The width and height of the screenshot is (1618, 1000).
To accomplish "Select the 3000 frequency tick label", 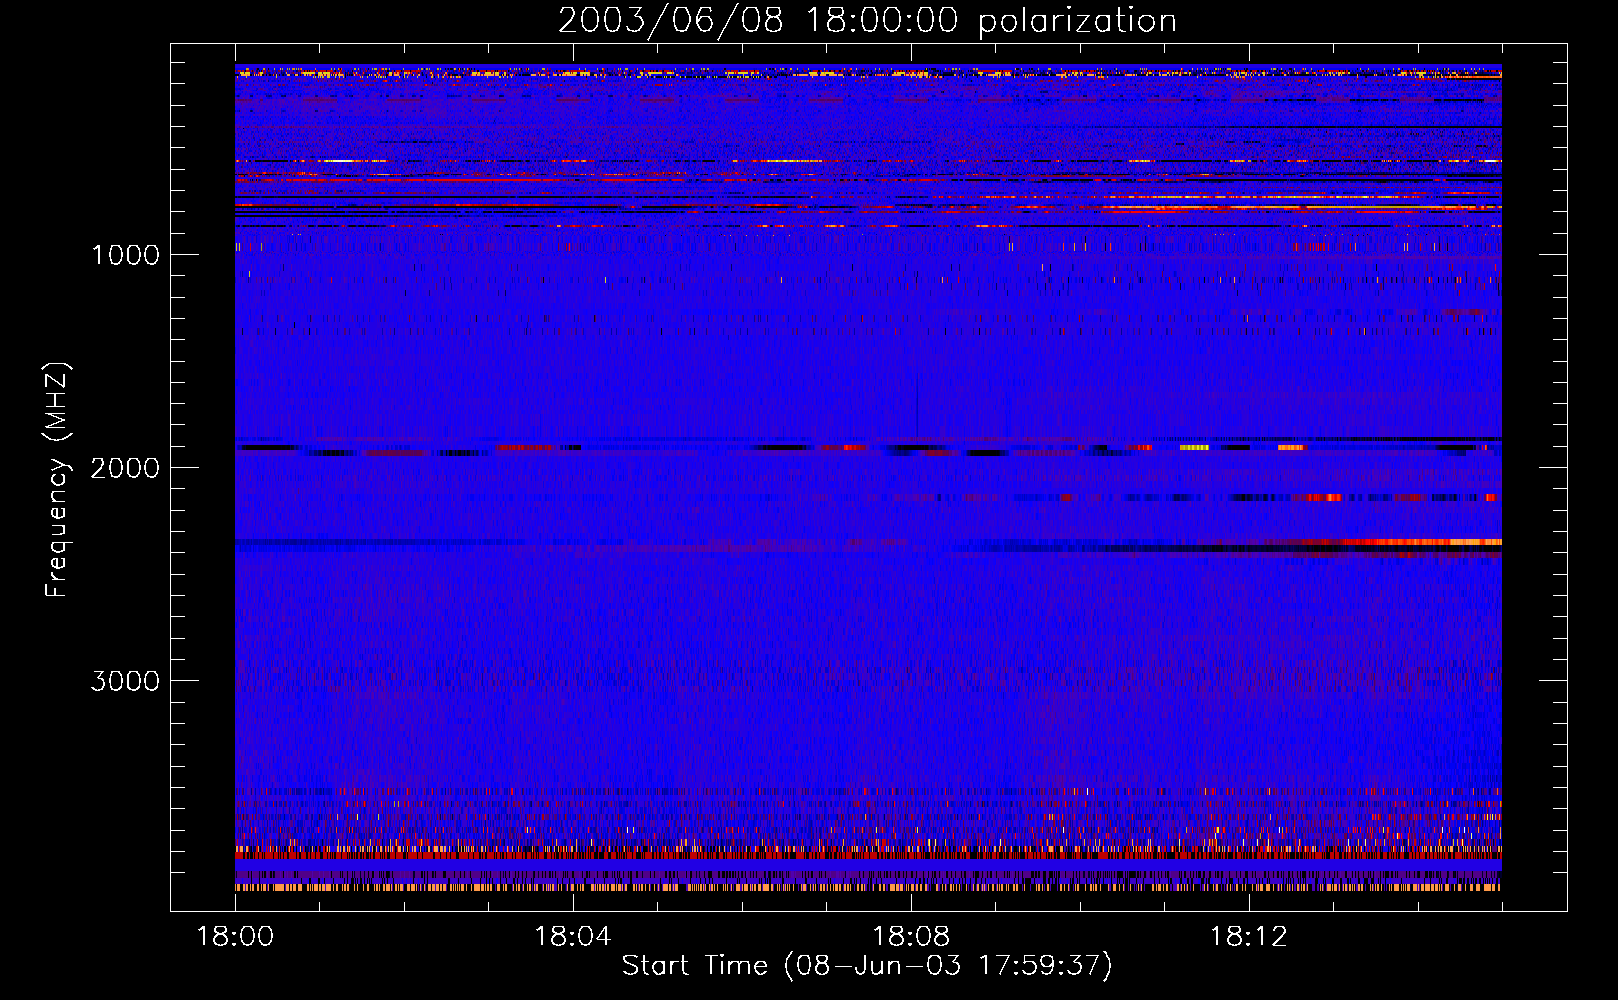I will tap(125, 681).
